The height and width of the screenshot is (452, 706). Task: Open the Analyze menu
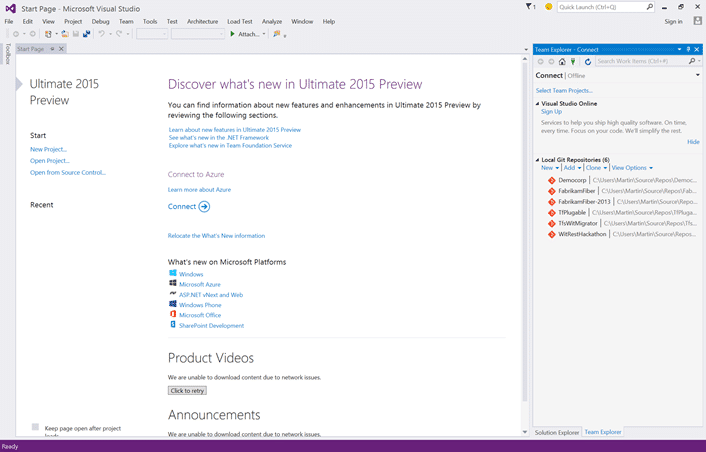click(272, 21)
